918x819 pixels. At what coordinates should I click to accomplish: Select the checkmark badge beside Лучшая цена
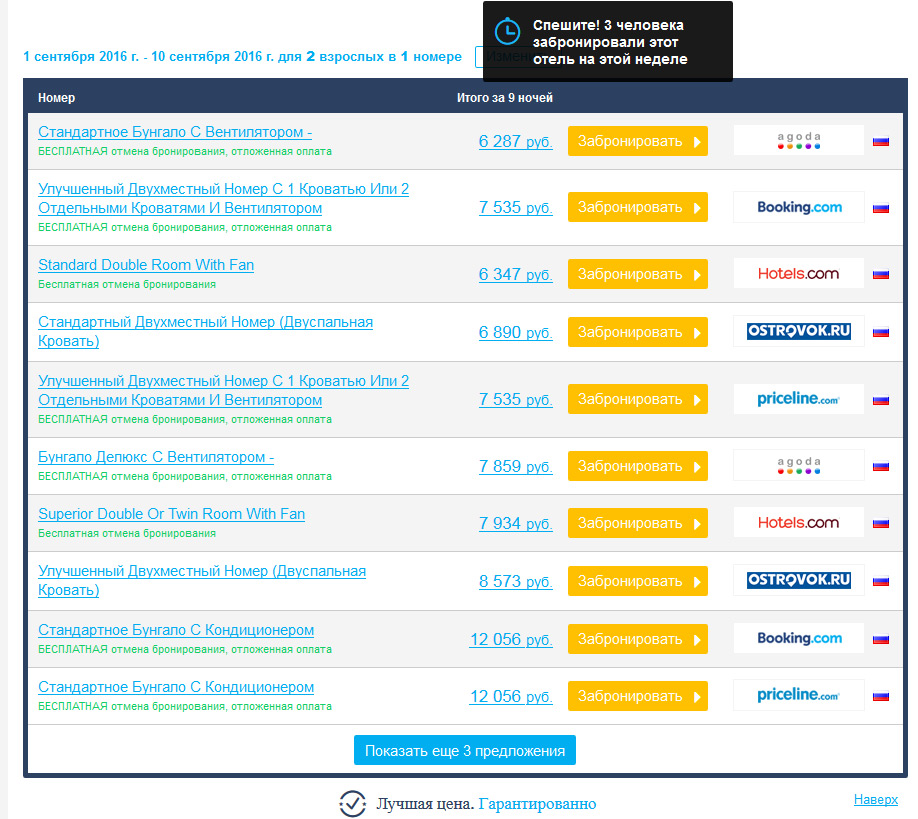(352, 803)
